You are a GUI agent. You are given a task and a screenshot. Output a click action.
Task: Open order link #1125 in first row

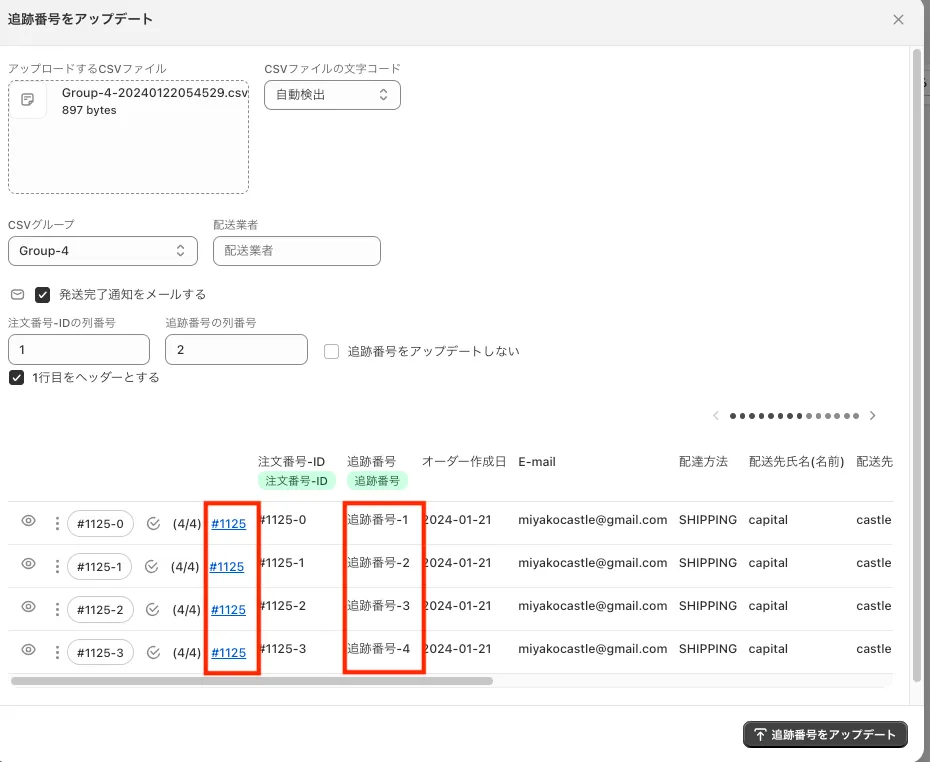pyautogui.click(x=228, y=523)
